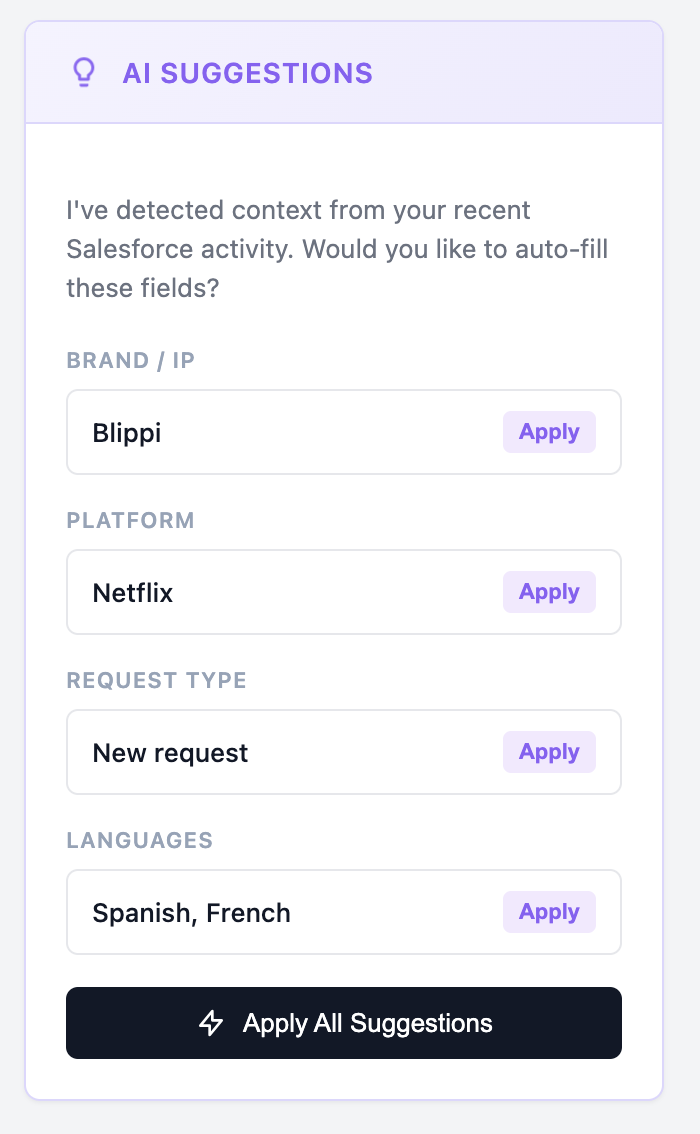
Task: Apply the Blippi brand suggestion
Action: tap(549, 432)
